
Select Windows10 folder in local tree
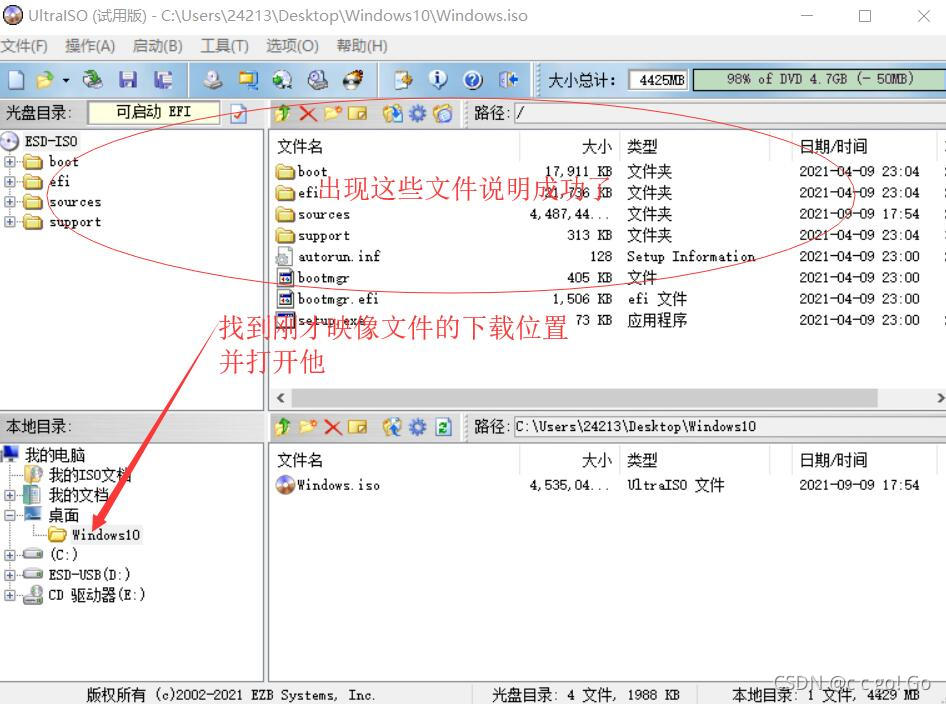(106, 534)
